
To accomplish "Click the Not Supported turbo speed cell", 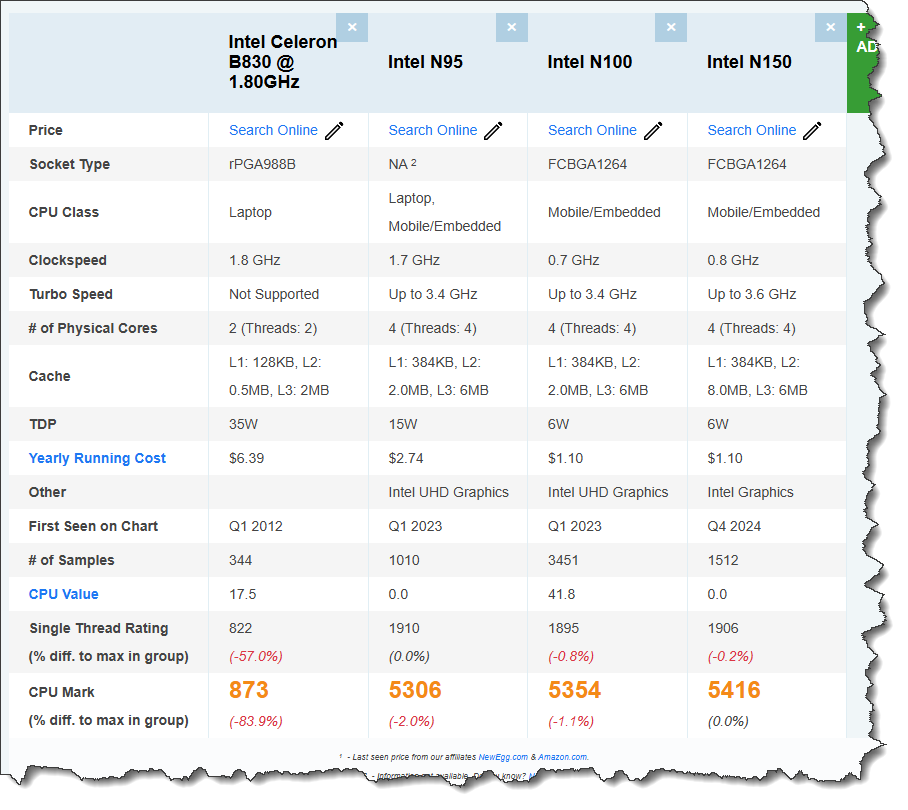I will click(x=274, y=295).
